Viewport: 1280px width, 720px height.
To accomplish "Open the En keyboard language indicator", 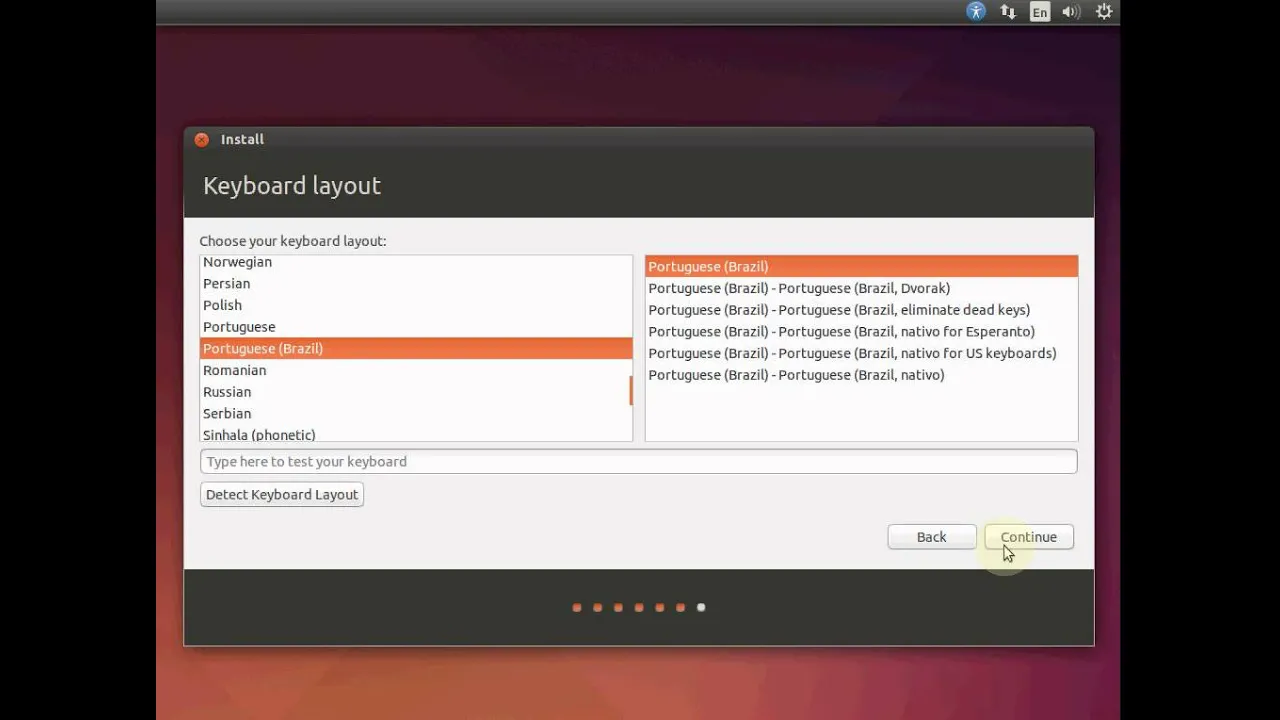I will click(x=1040, y=12).
